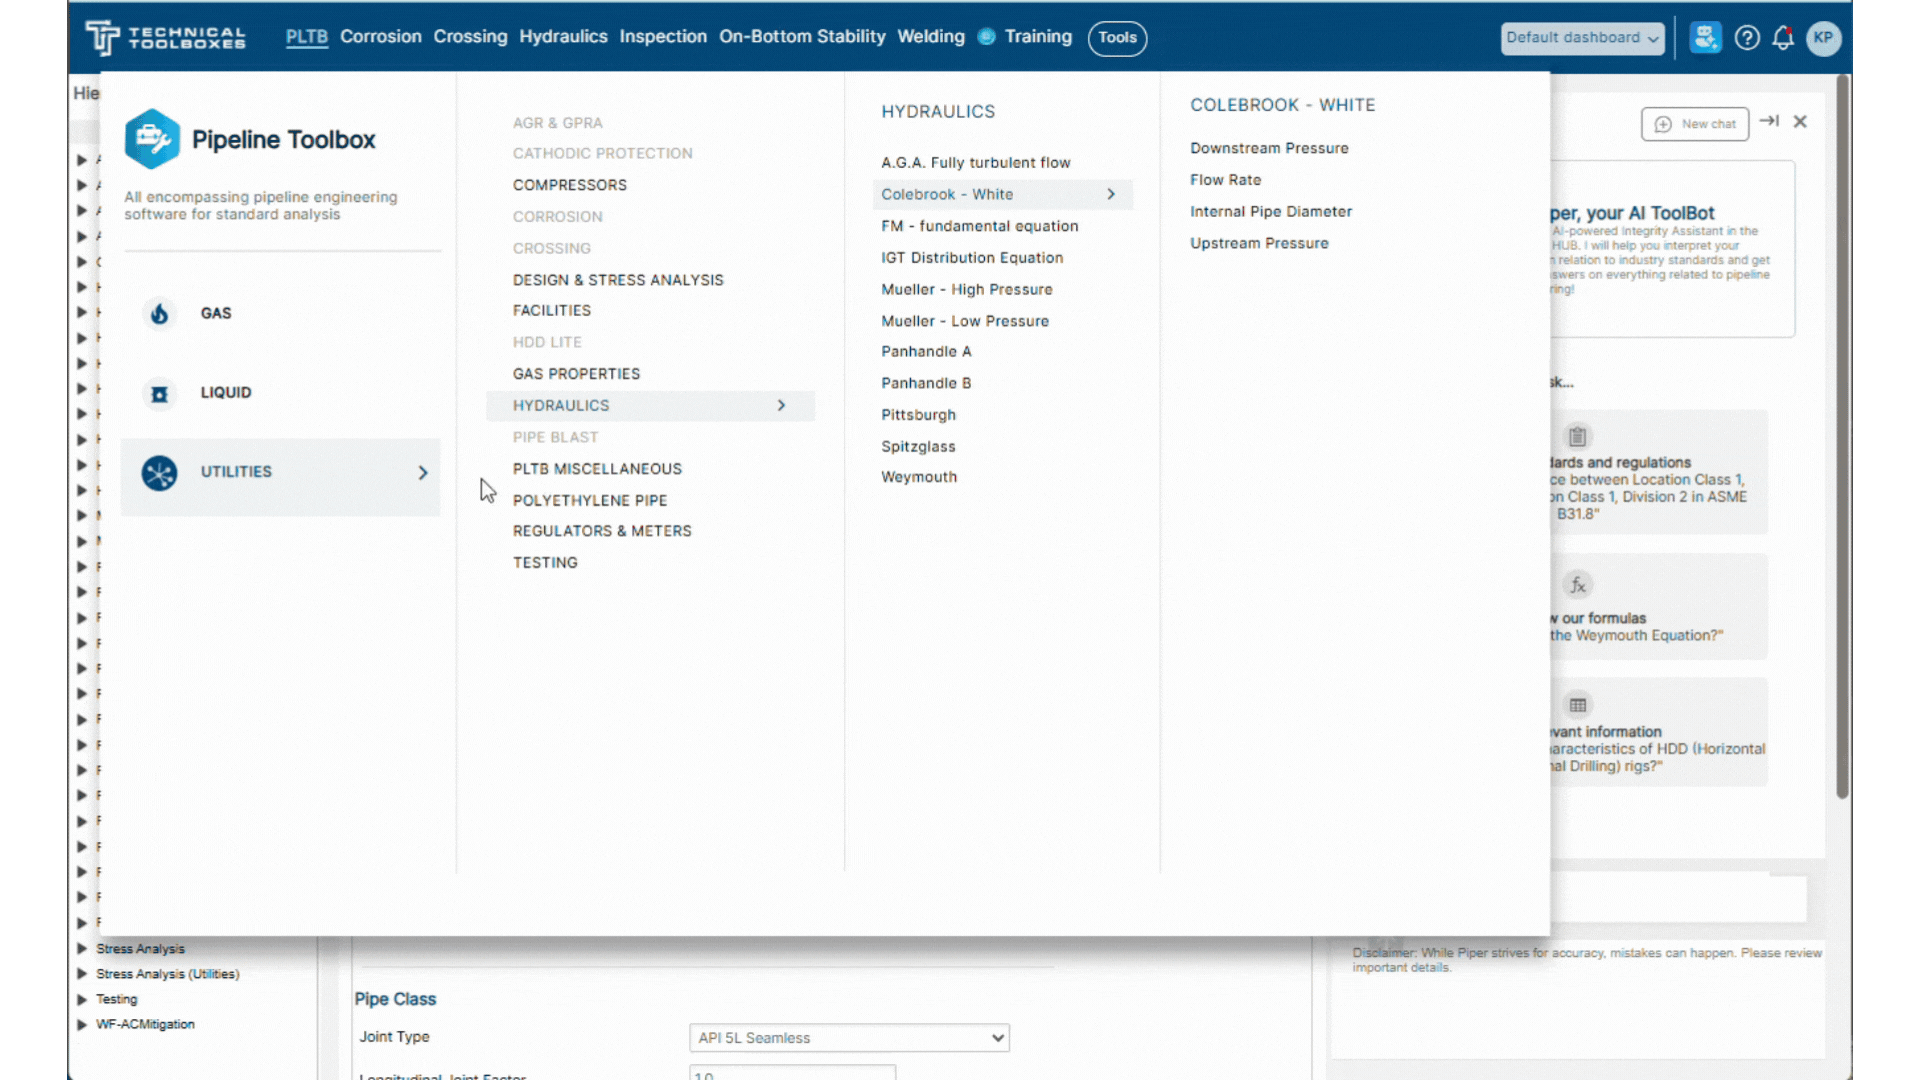The height and width of the screenshot is (1080, 1920).
Task: Click the fx formulas suggestion icon
Action: pos(1578,585)
